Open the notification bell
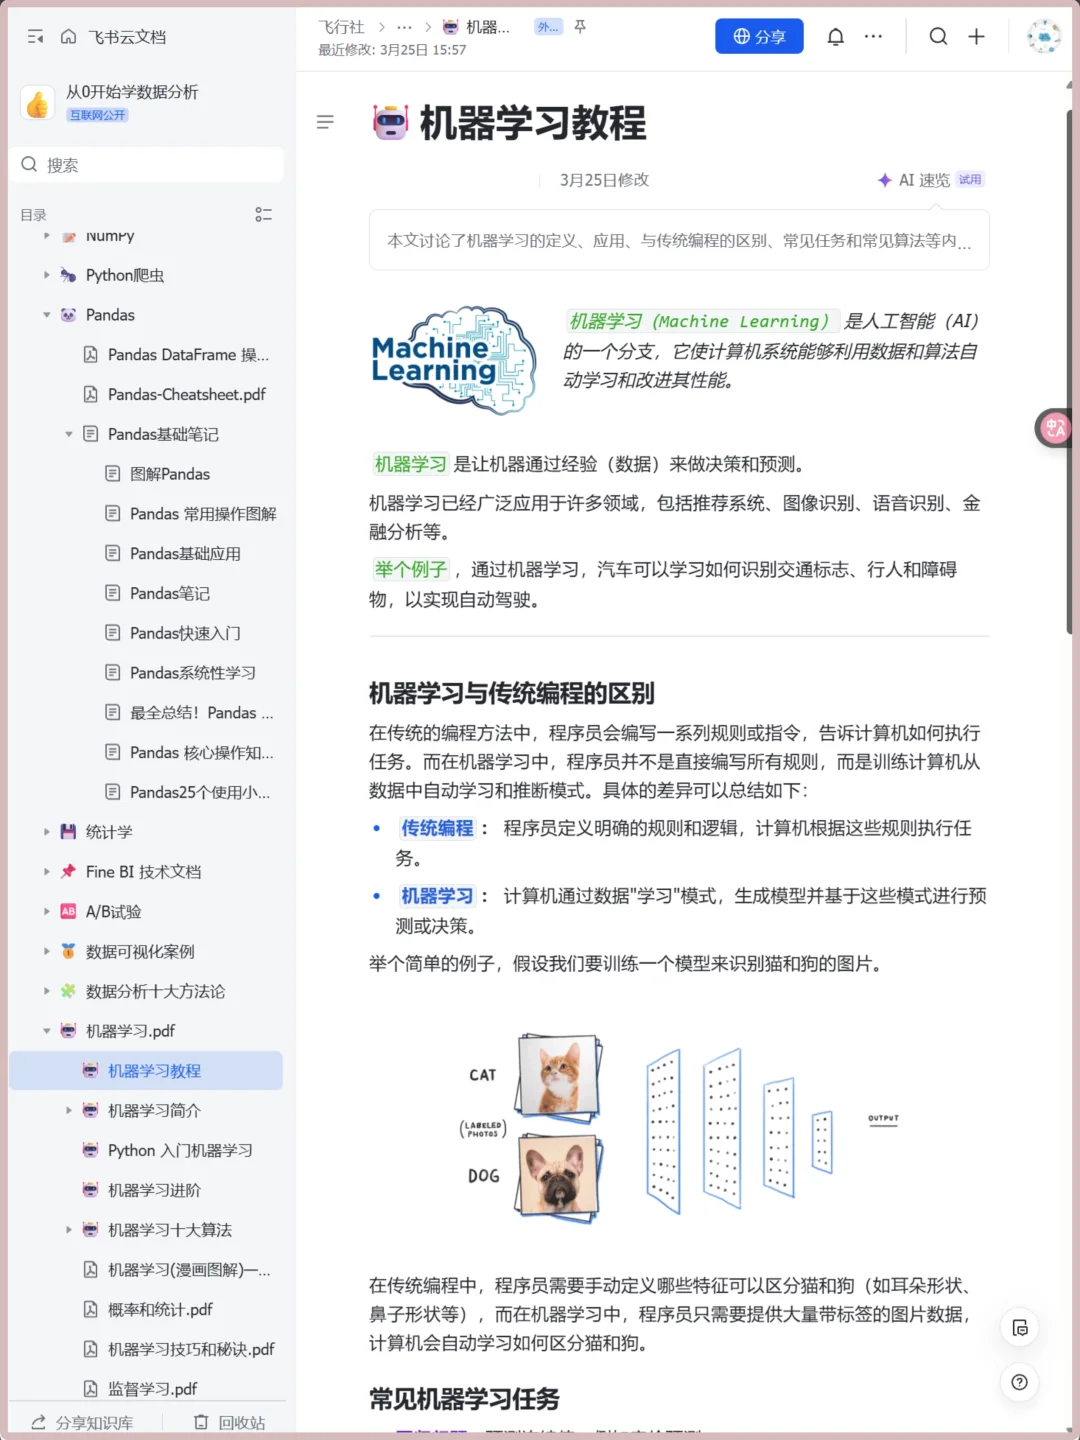 (x=836, y=36)
